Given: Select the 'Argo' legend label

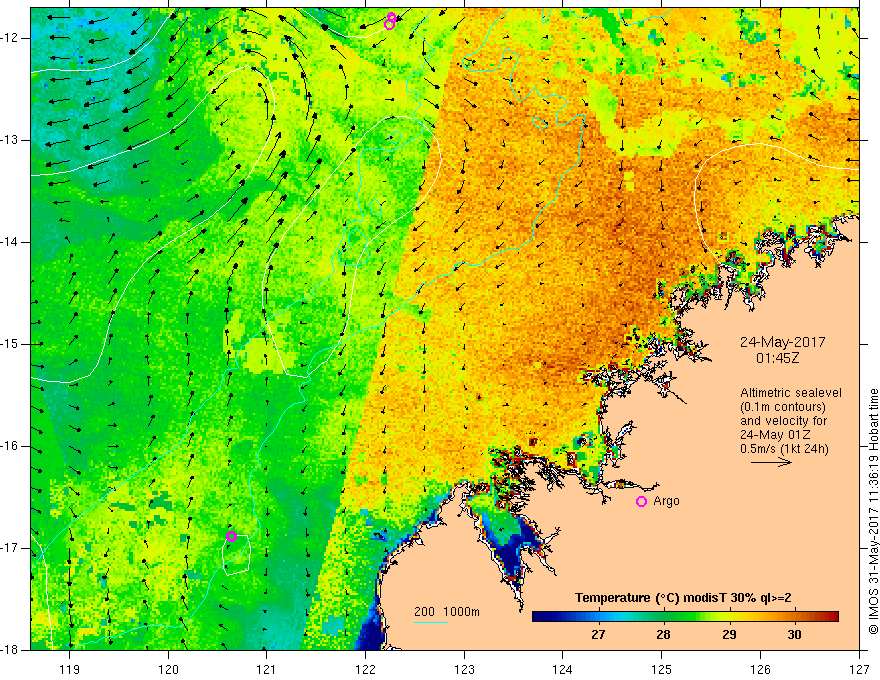Looking at the screenshot, I should [x=666, y=501].
